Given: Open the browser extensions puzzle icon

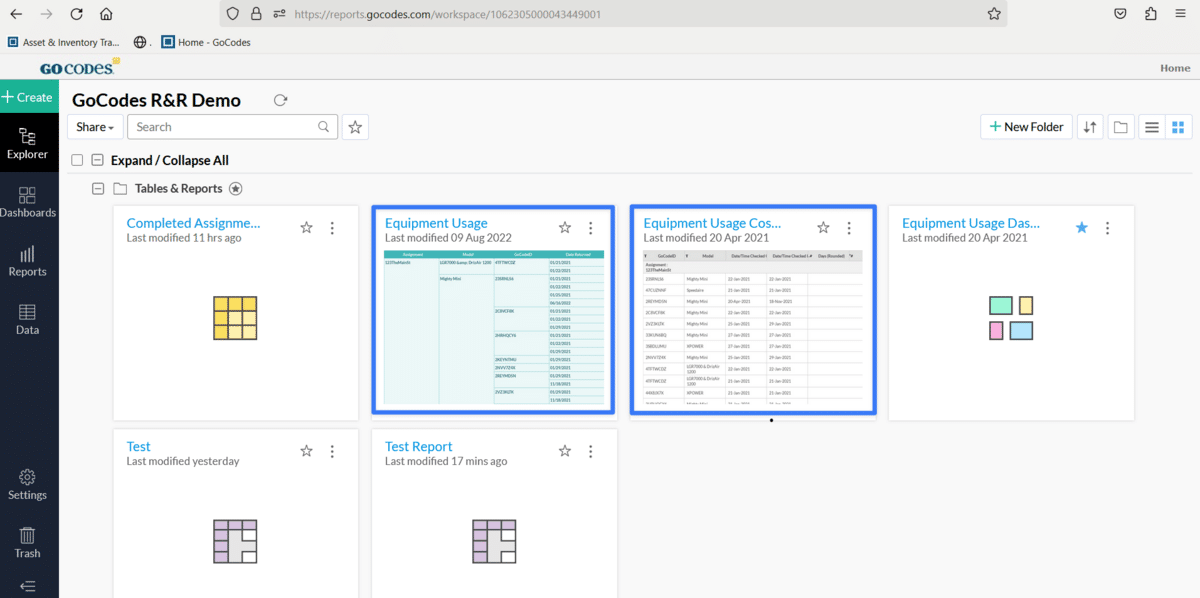Looking at the screenshot, I should pos(1151,14).
